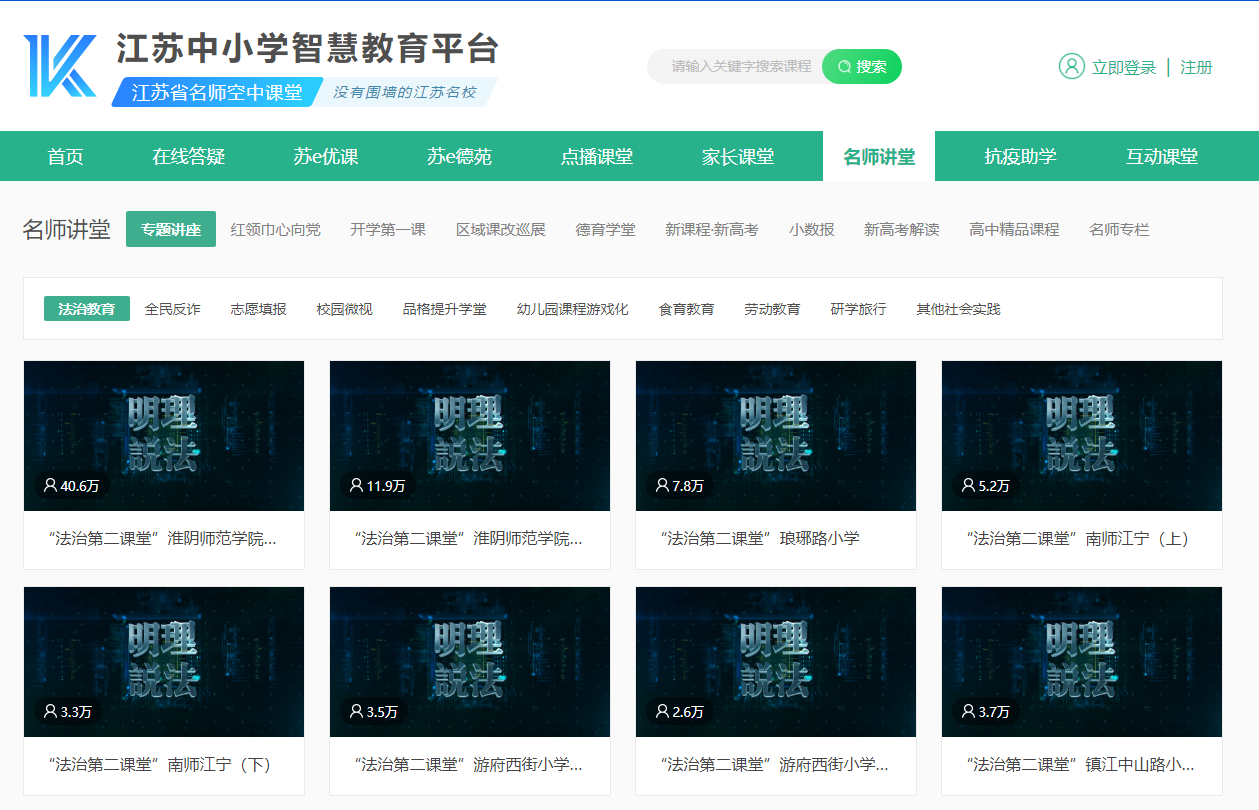Click the green 搜索 search button
1259x810 pixels.
click(x=861, y=67)
